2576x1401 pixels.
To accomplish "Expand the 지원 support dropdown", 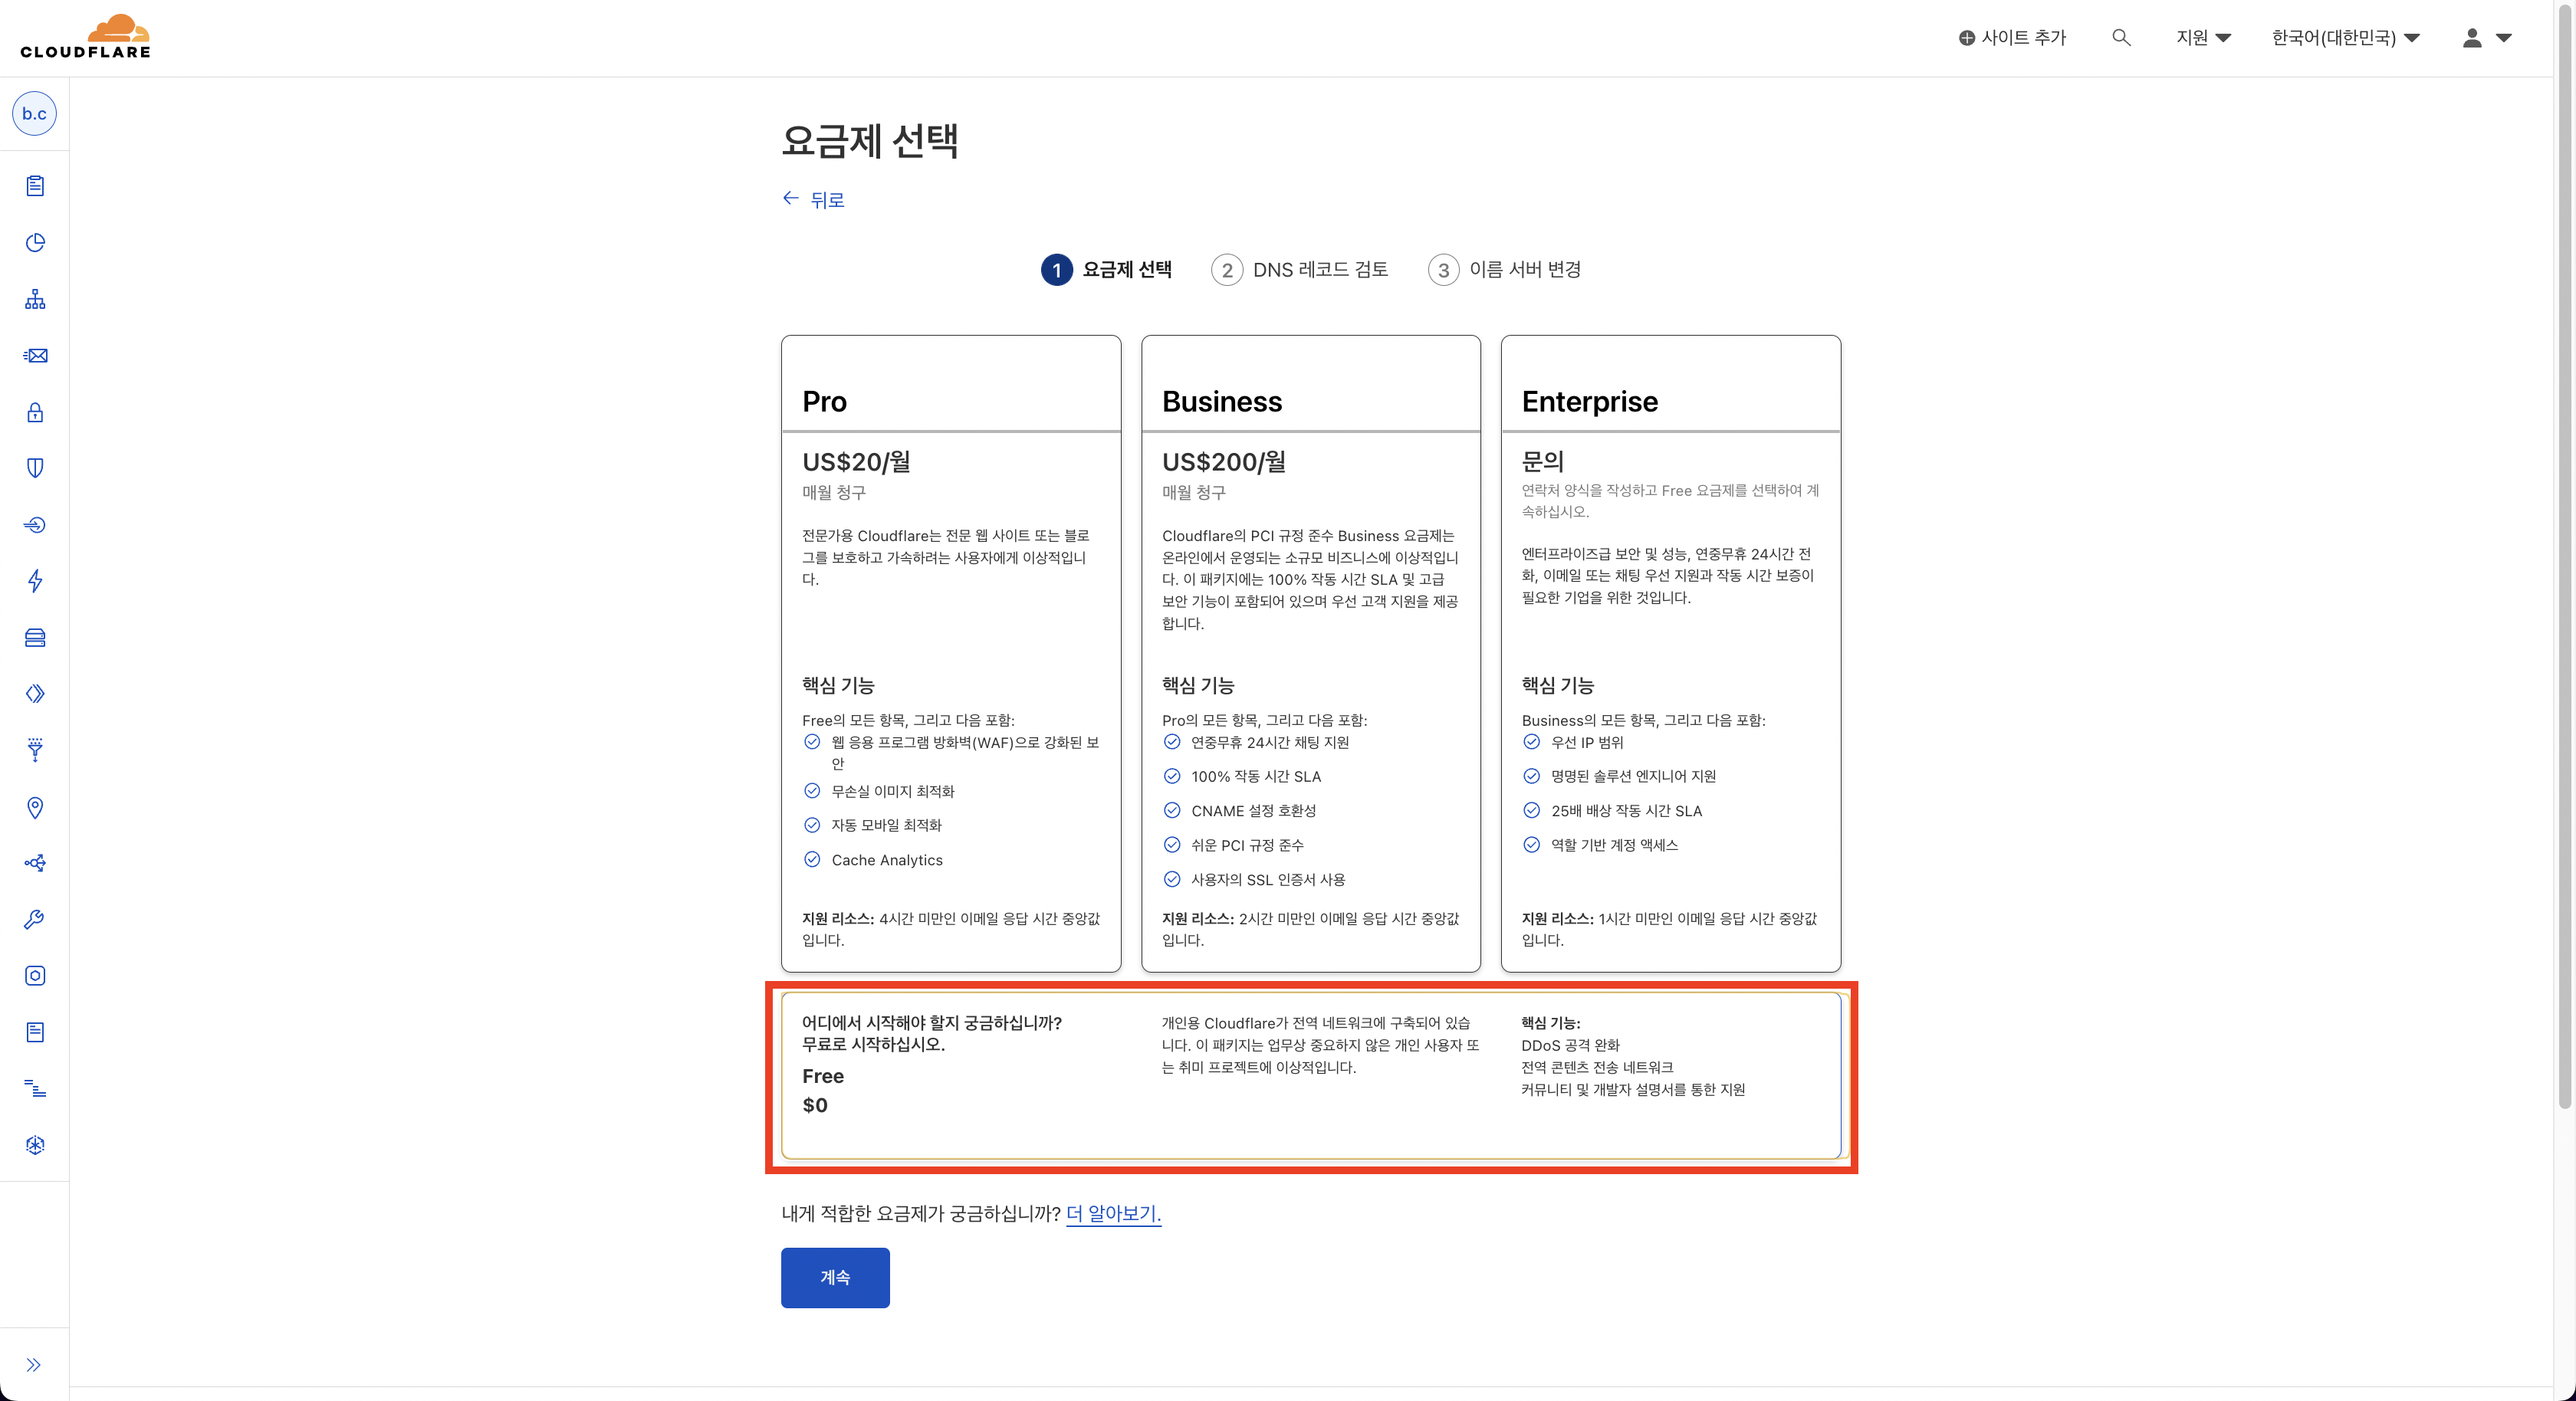I will [x=2203, y=38].
